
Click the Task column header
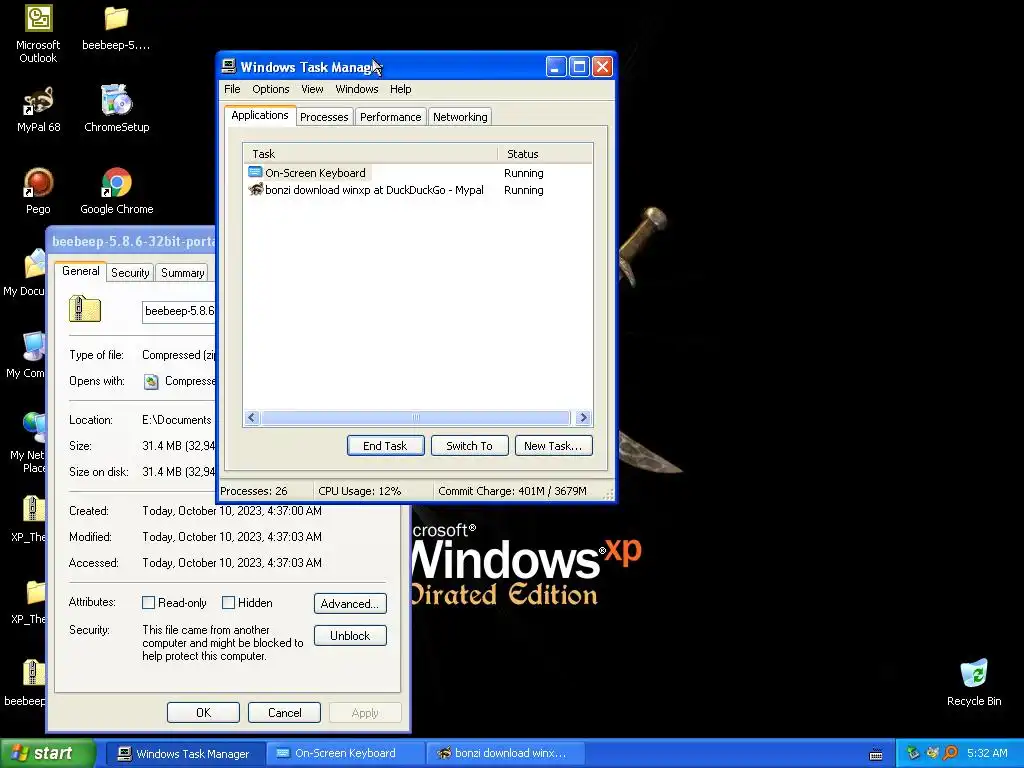click(370, 153)
